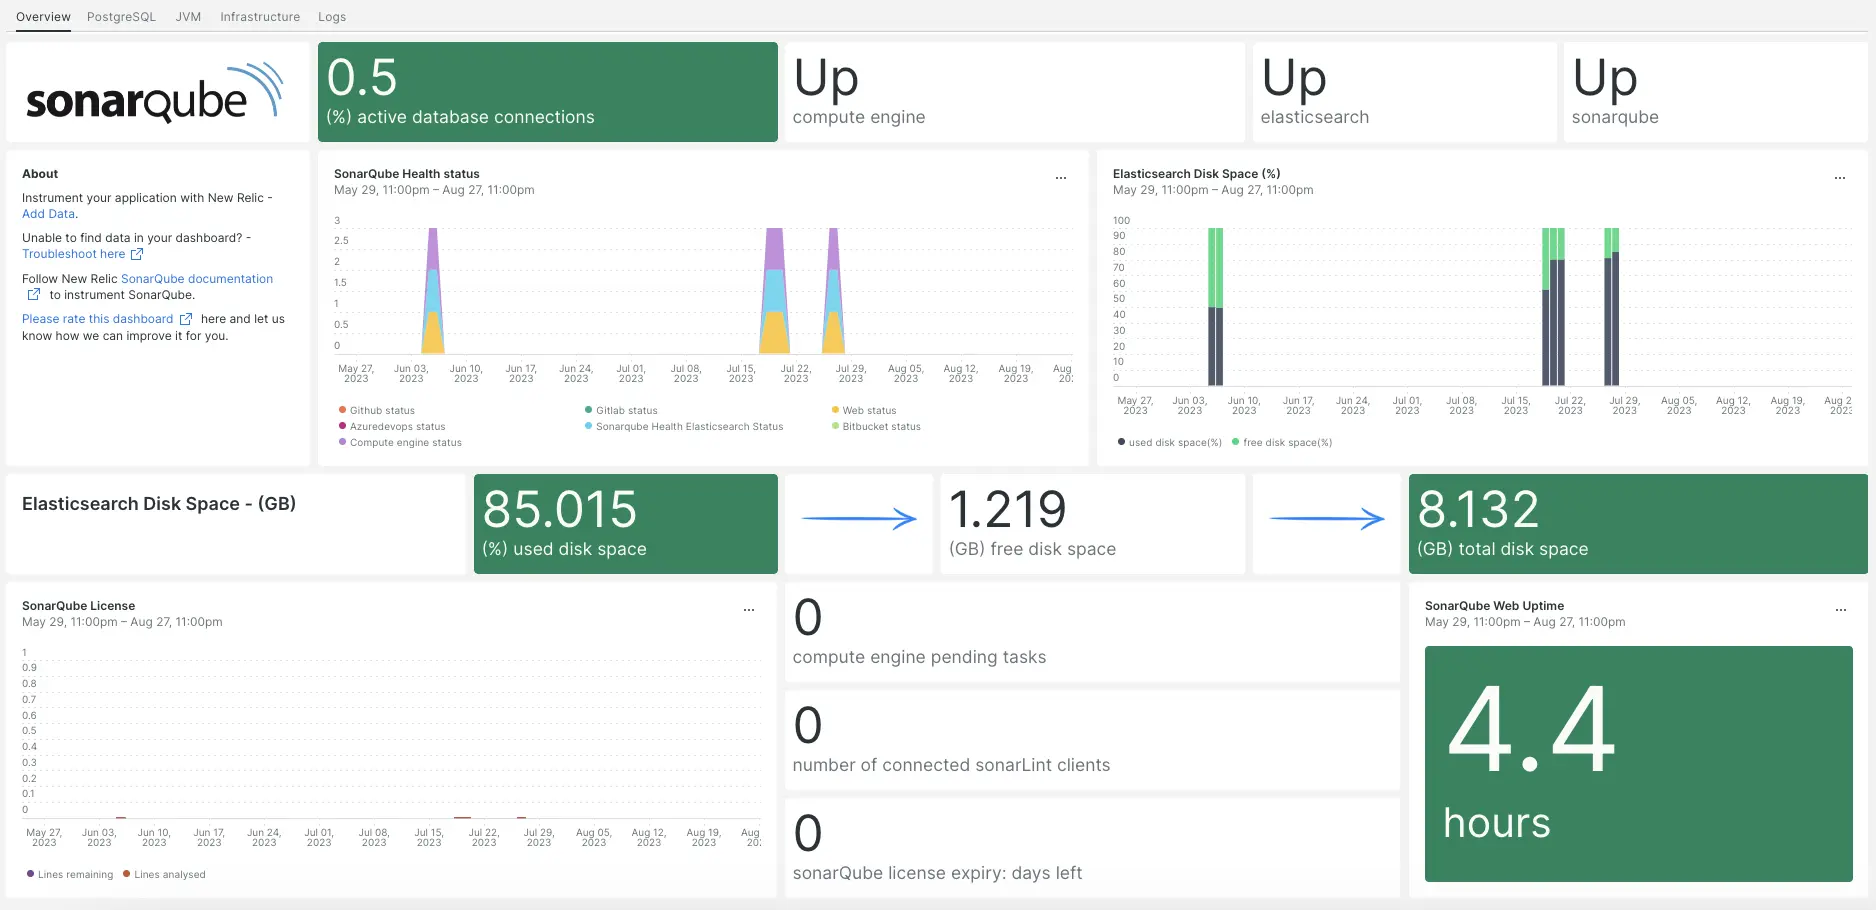Open the Elasticsearch Disk Space chart options menu
Image resolution: width=1876 pixels, height=910 pixels.
[x=1839, y=178]
